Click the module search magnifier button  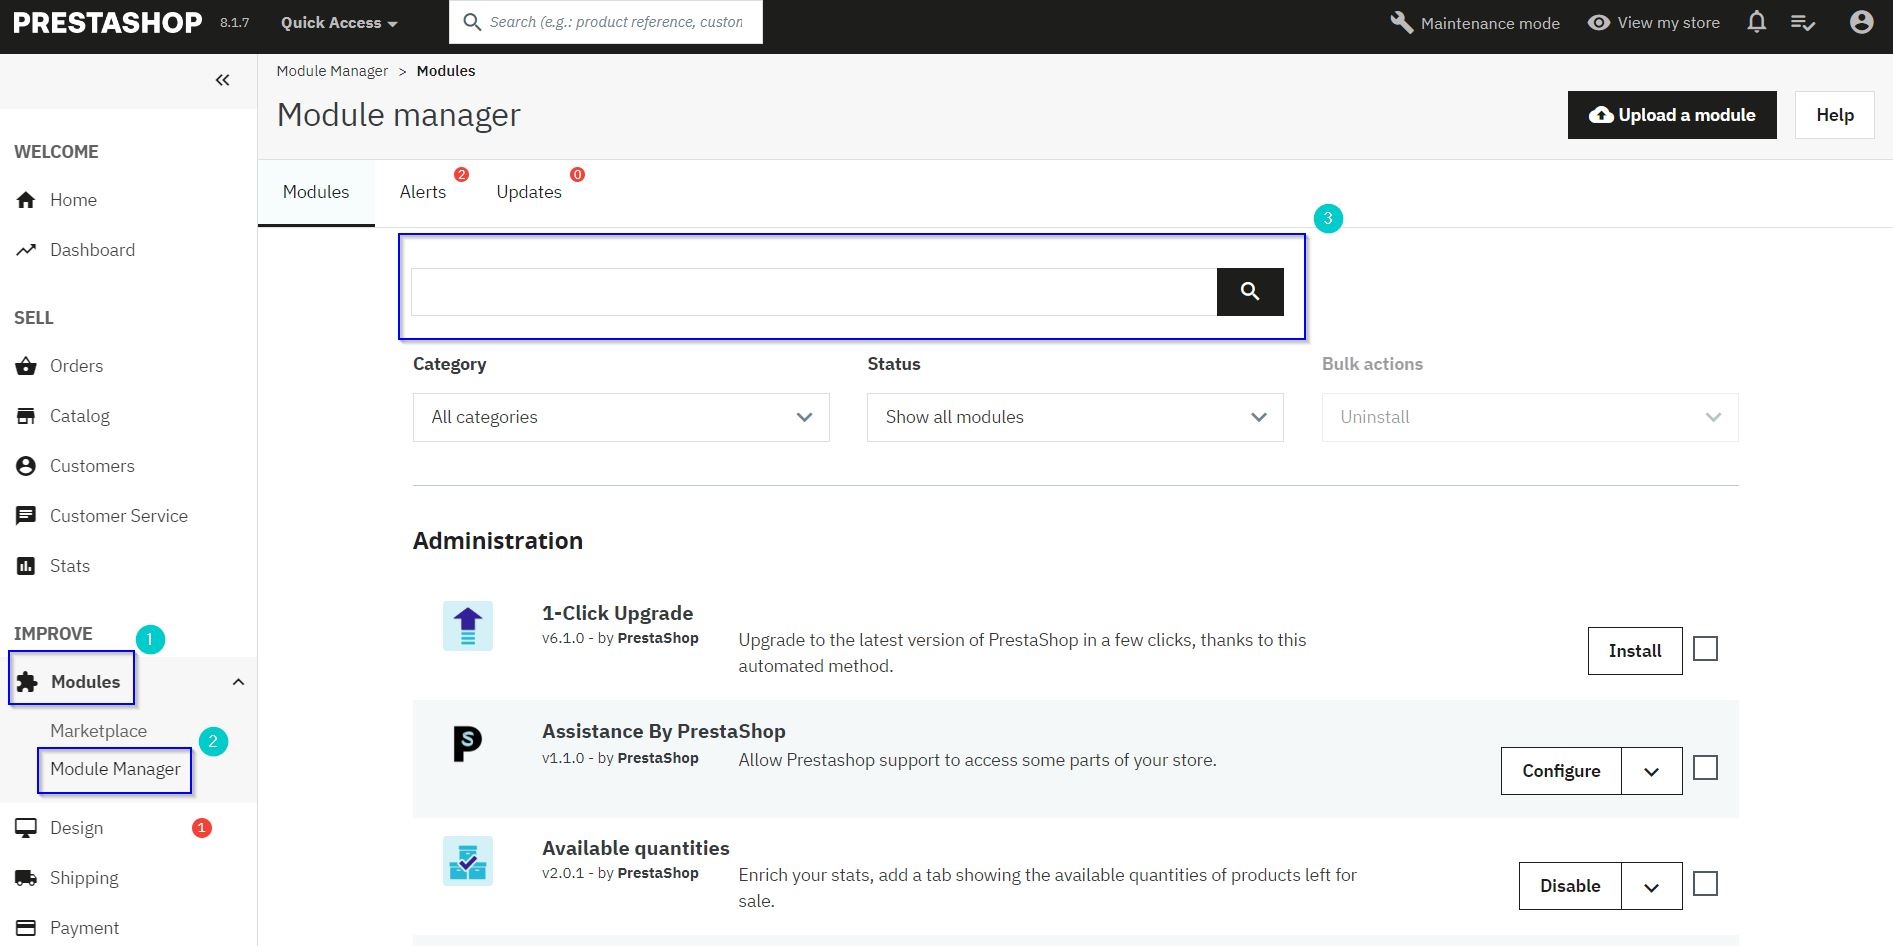(1250, 291)
